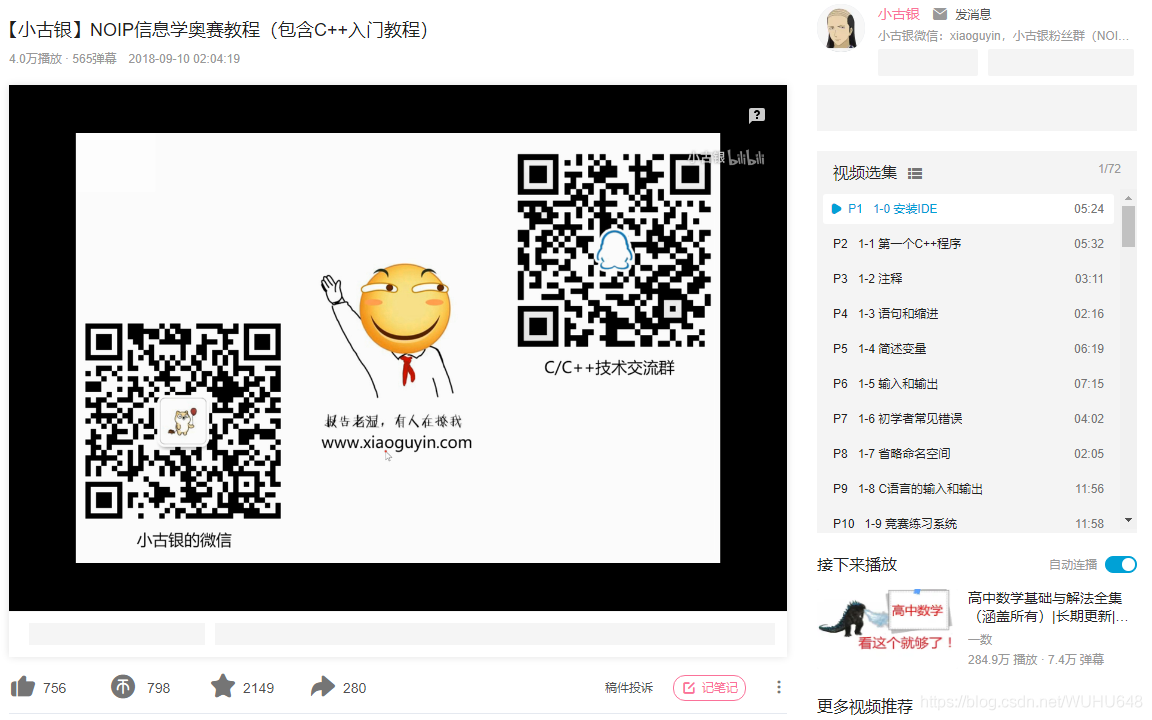
Task: Select P5 1-4 简述变量 episode
Action: click(x=968, y=349)
